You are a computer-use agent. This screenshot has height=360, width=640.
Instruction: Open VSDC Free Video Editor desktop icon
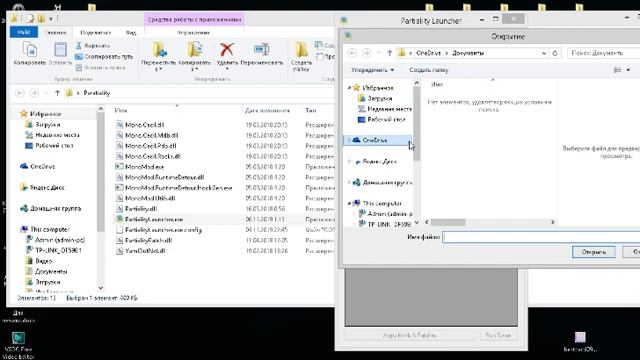[x=18, y=345]
